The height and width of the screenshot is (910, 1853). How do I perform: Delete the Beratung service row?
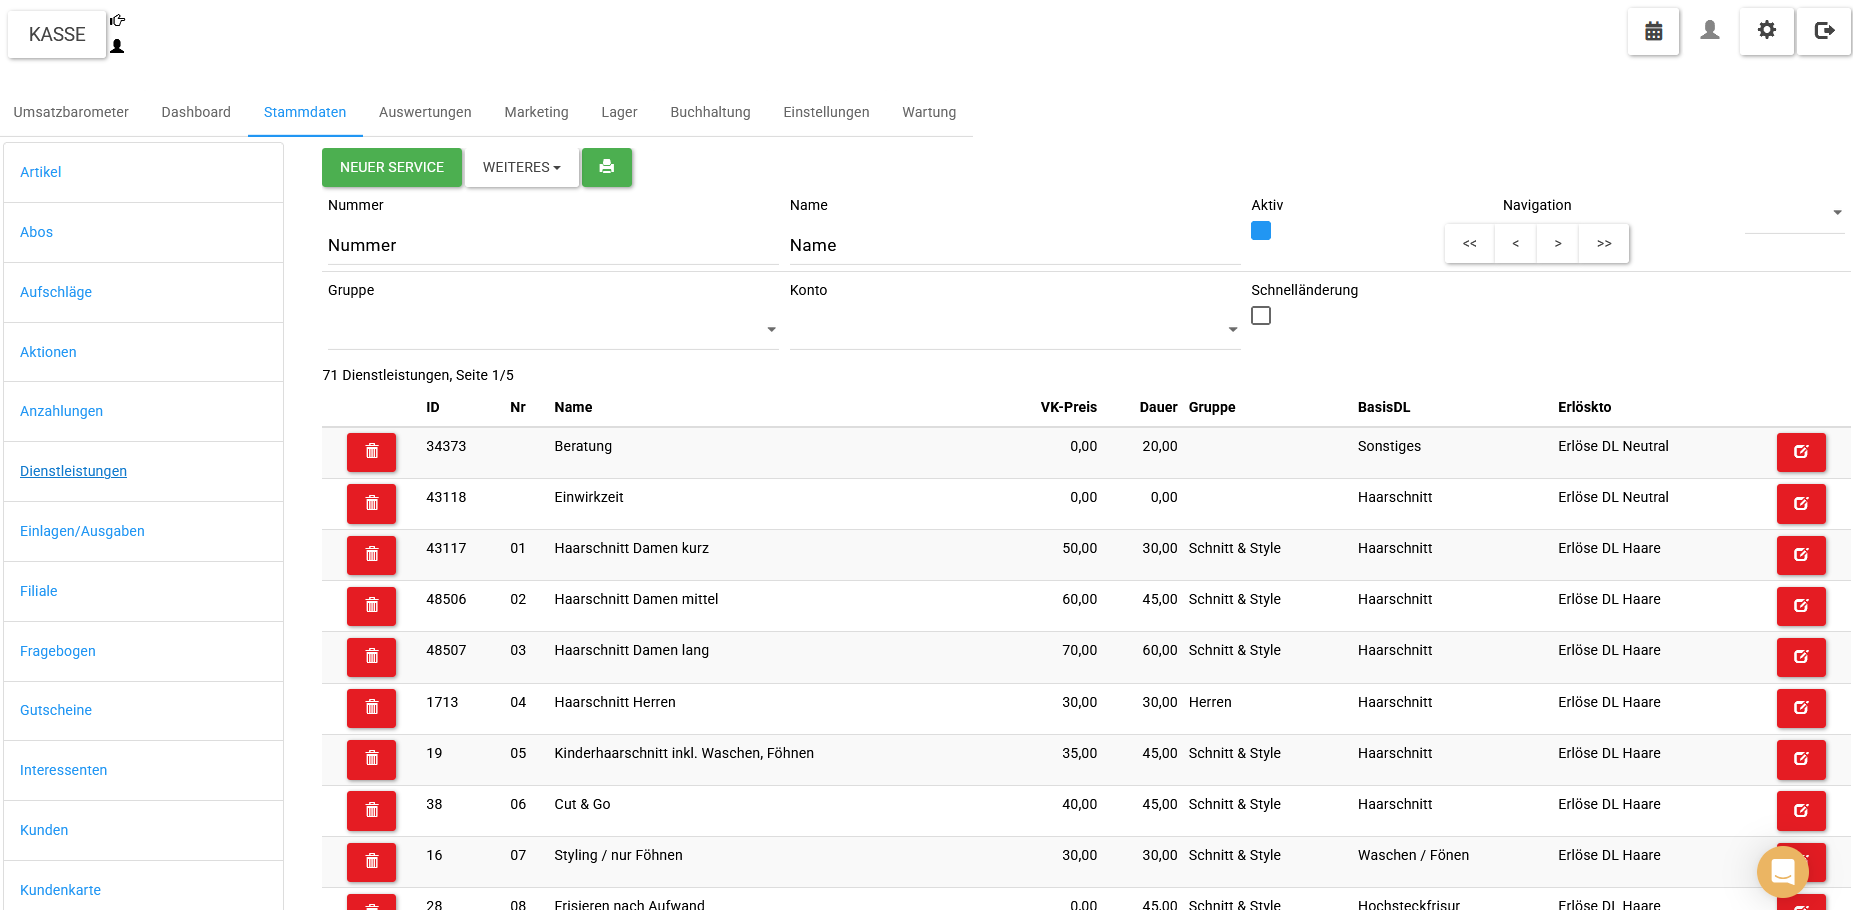(371, 452)
